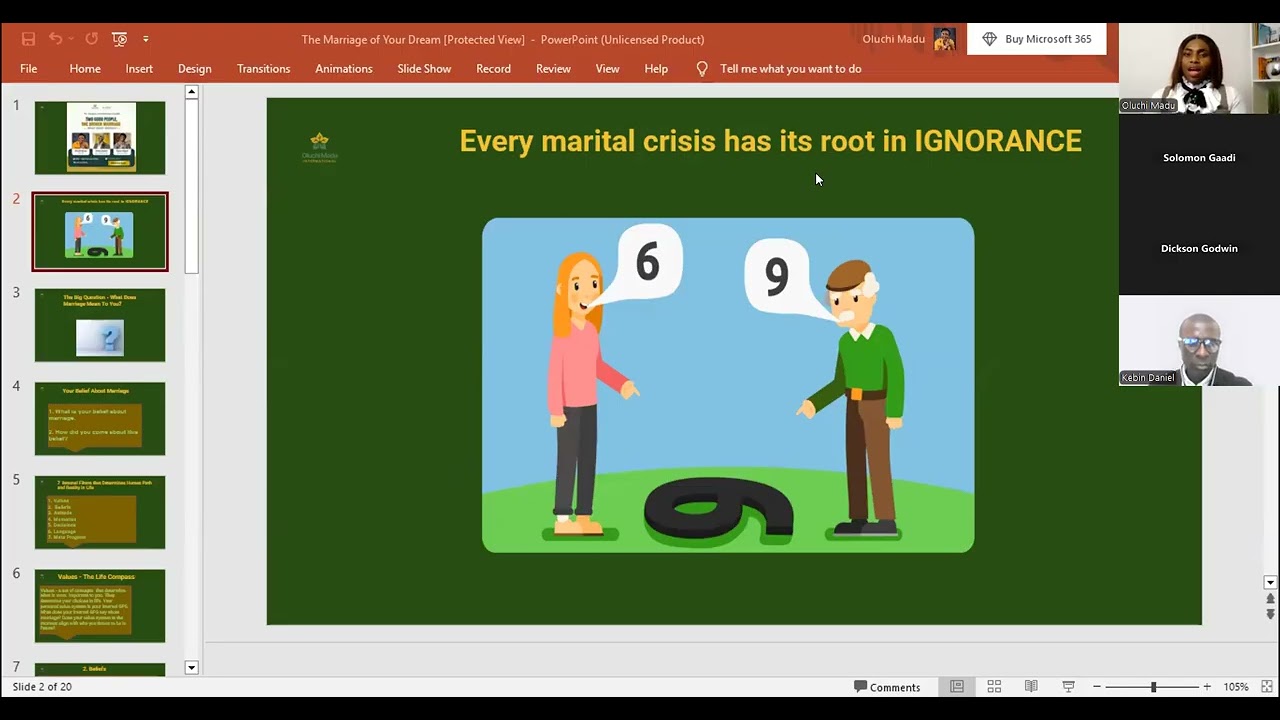This screenshot has width=1280, height=720.
Task: Select slide 1 thumbnail
Action: 100,138
